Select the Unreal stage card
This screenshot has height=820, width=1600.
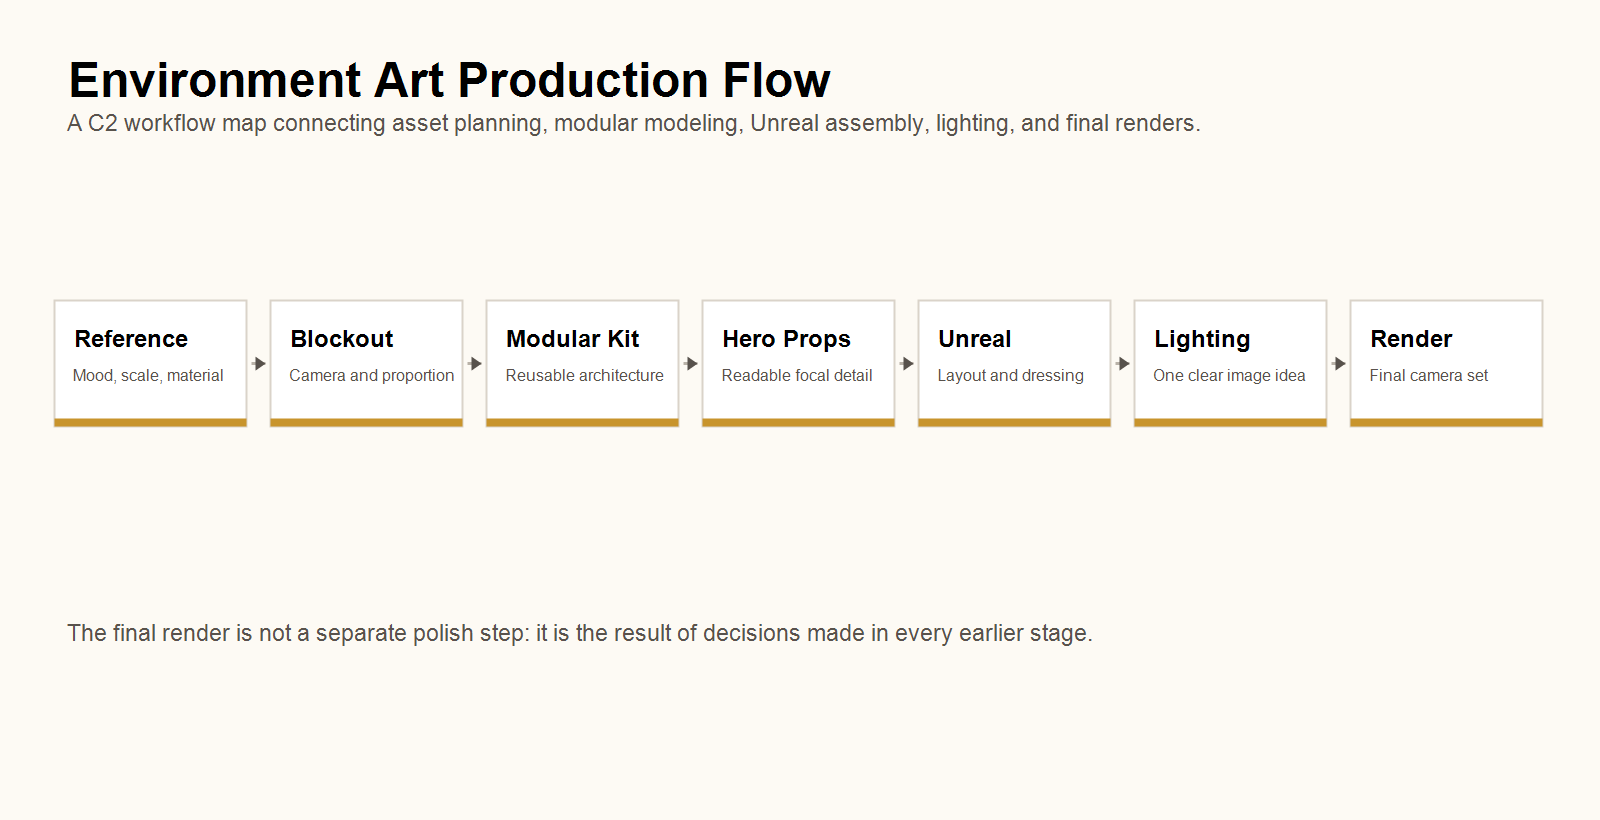coord(1014,363)
